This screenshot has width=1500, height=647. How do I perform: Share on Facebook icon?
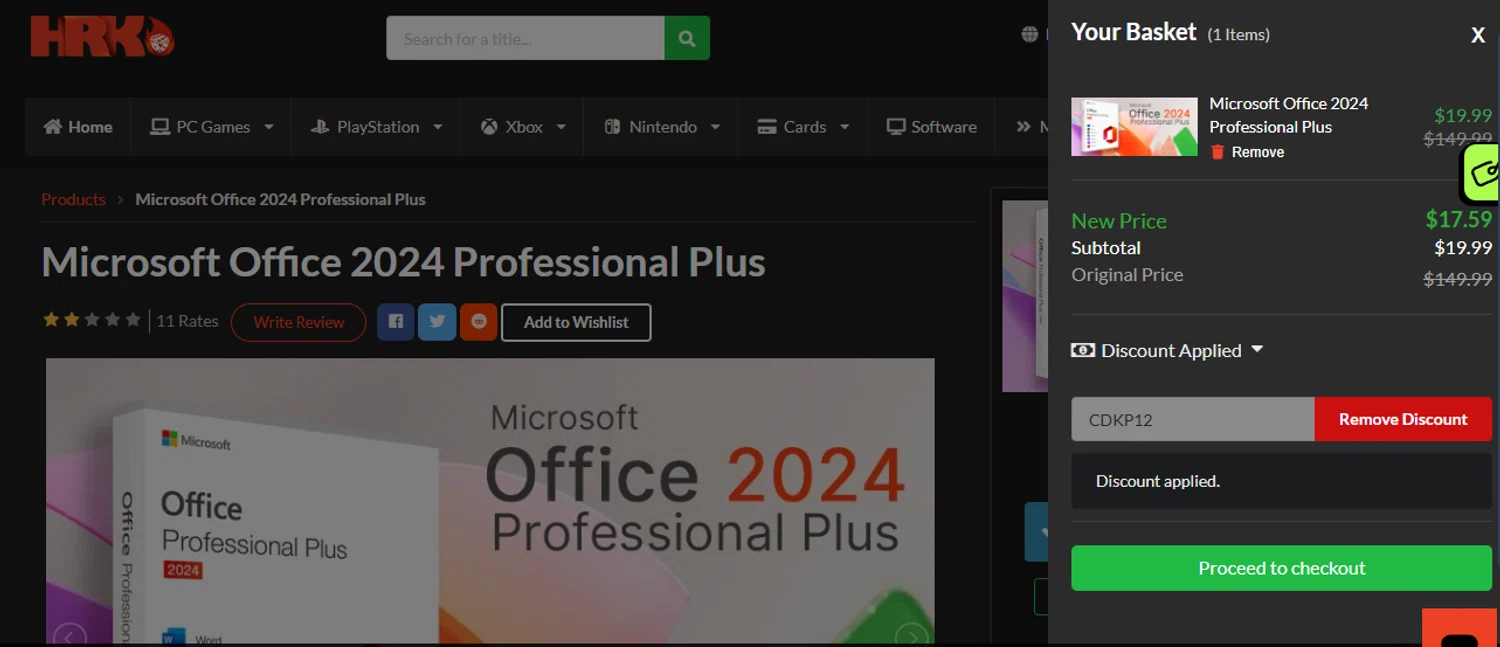(x=396, y=322)
